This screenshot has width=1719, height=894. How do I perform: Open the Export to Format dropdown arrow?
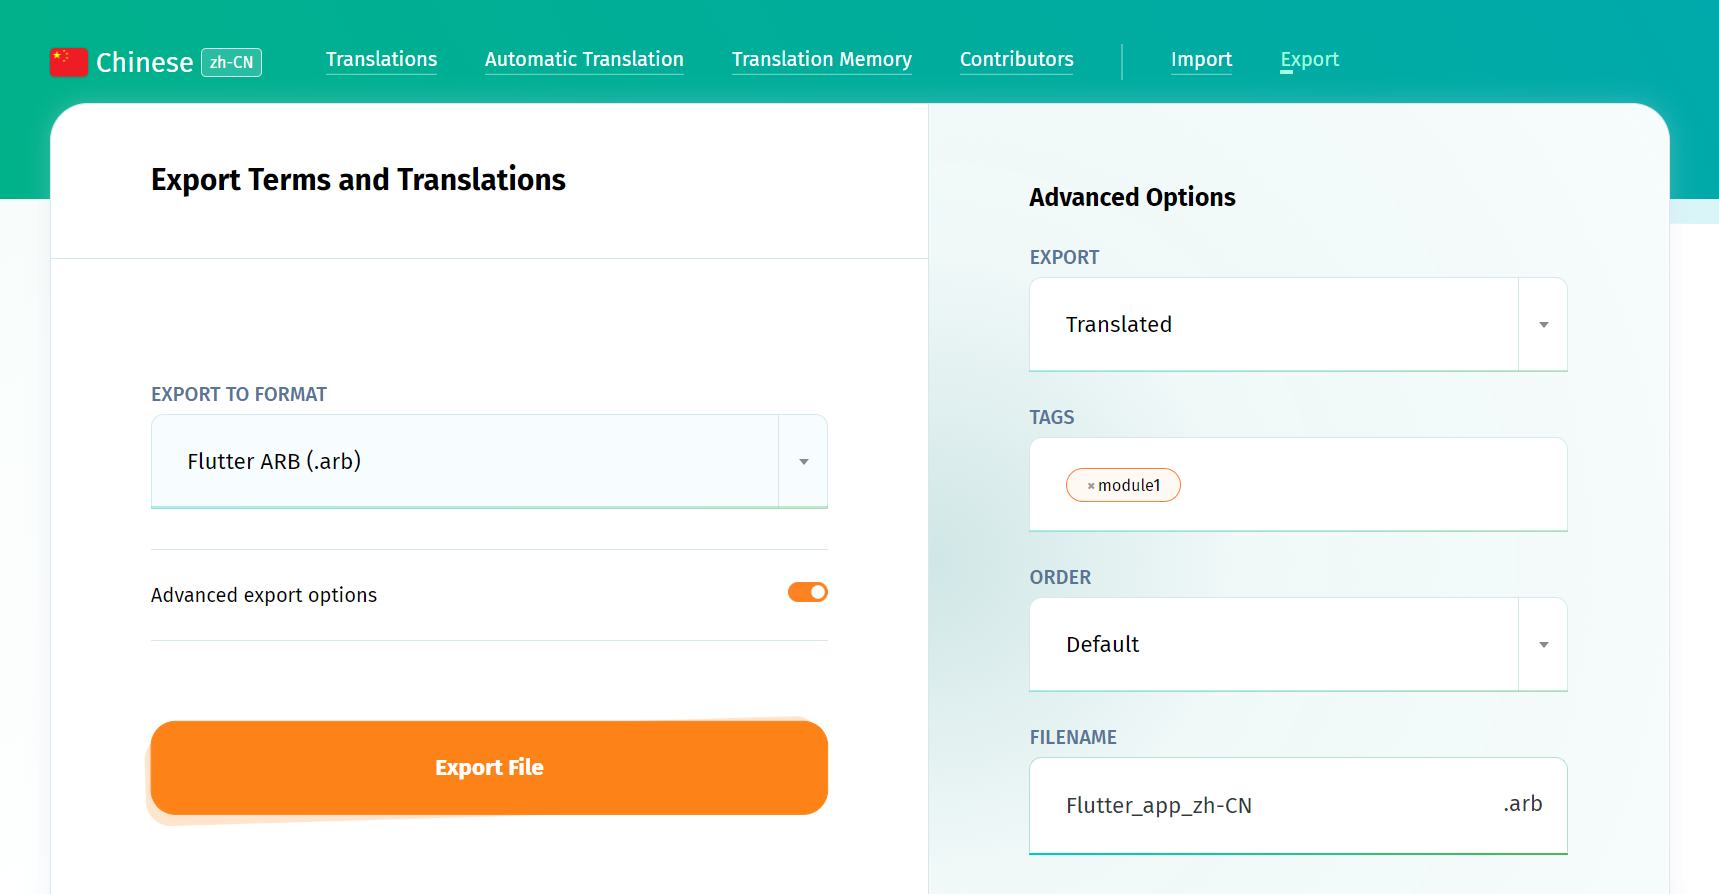[x=803, y=461]
